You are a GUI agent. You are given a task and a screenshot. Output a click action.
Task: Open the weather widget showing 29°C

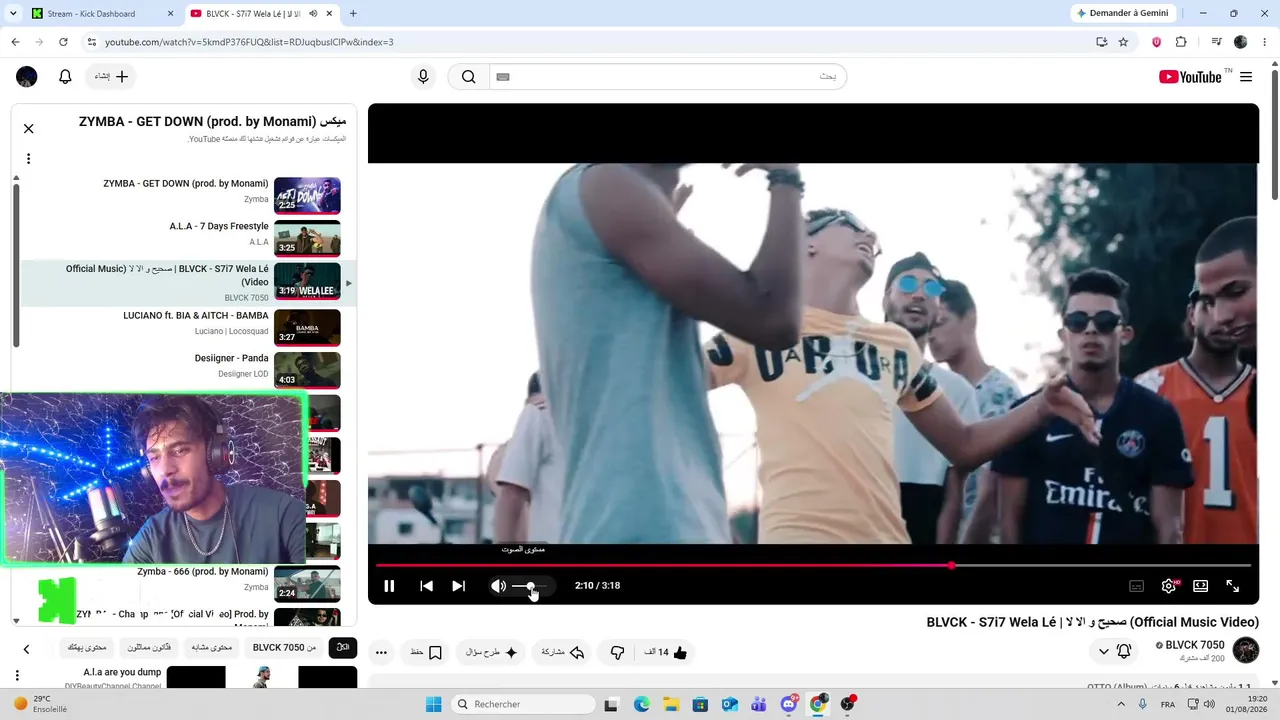40,704
